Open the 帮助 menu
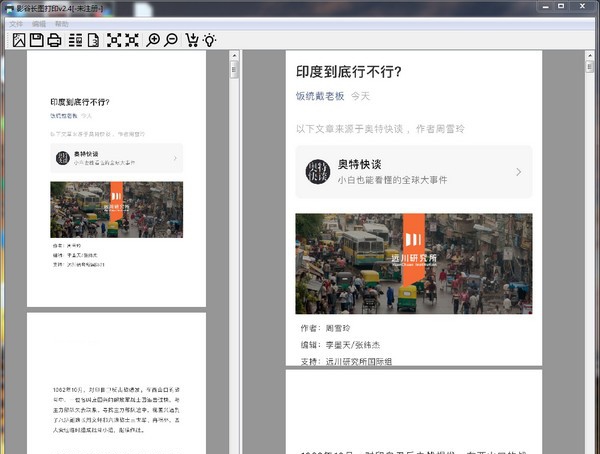Viewport: 600px width, 454px height. (x=62, y=22)
